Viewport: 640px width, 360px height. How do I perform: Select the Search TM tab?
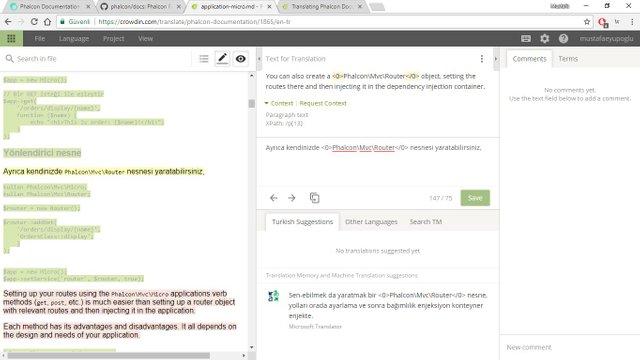click(425, 222)
